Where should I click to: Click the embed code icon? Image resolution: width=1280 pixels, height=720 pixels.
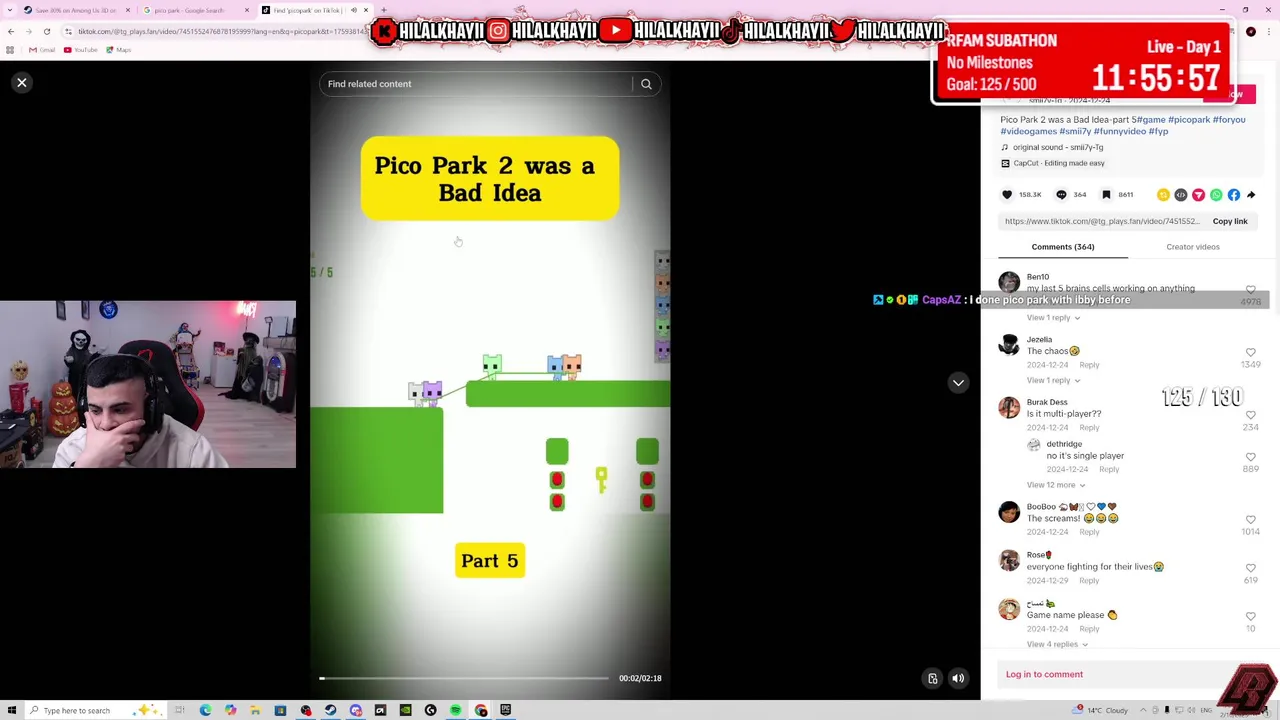tap(1181, 195)
